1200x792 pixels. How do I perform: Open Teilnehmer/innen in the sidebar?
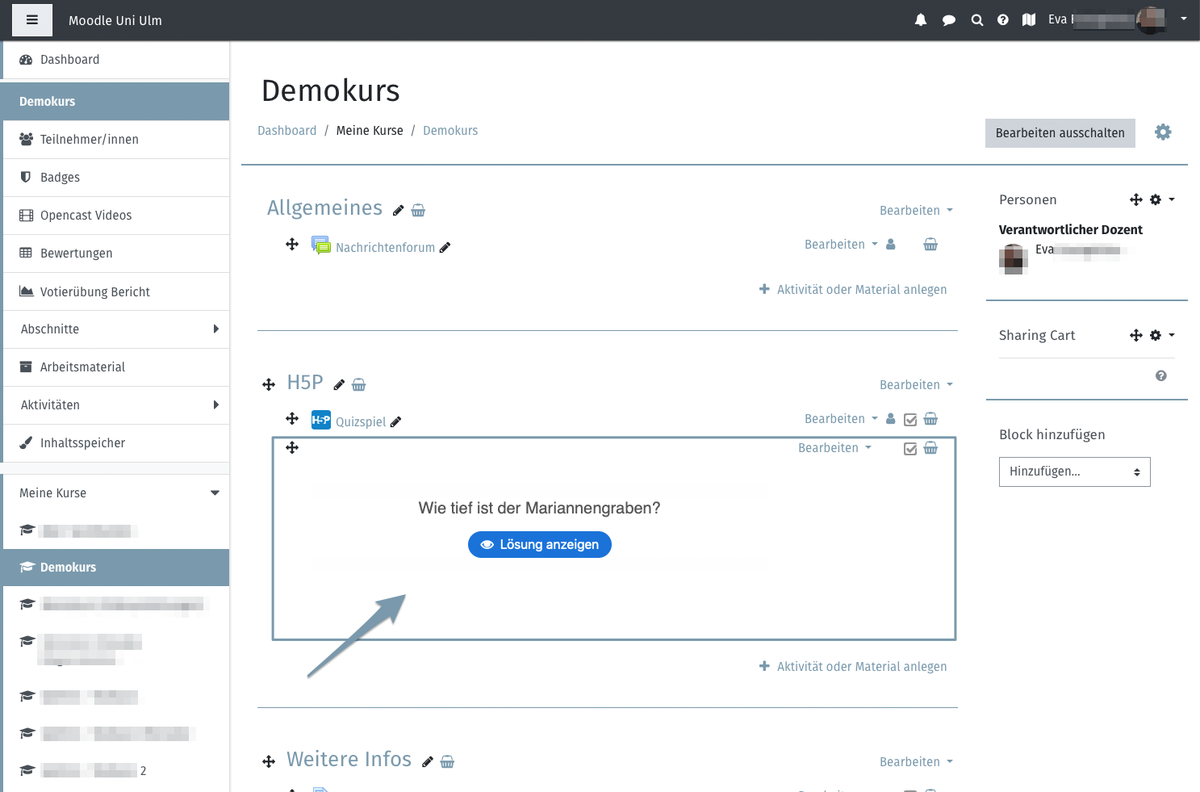click(89, 139)
